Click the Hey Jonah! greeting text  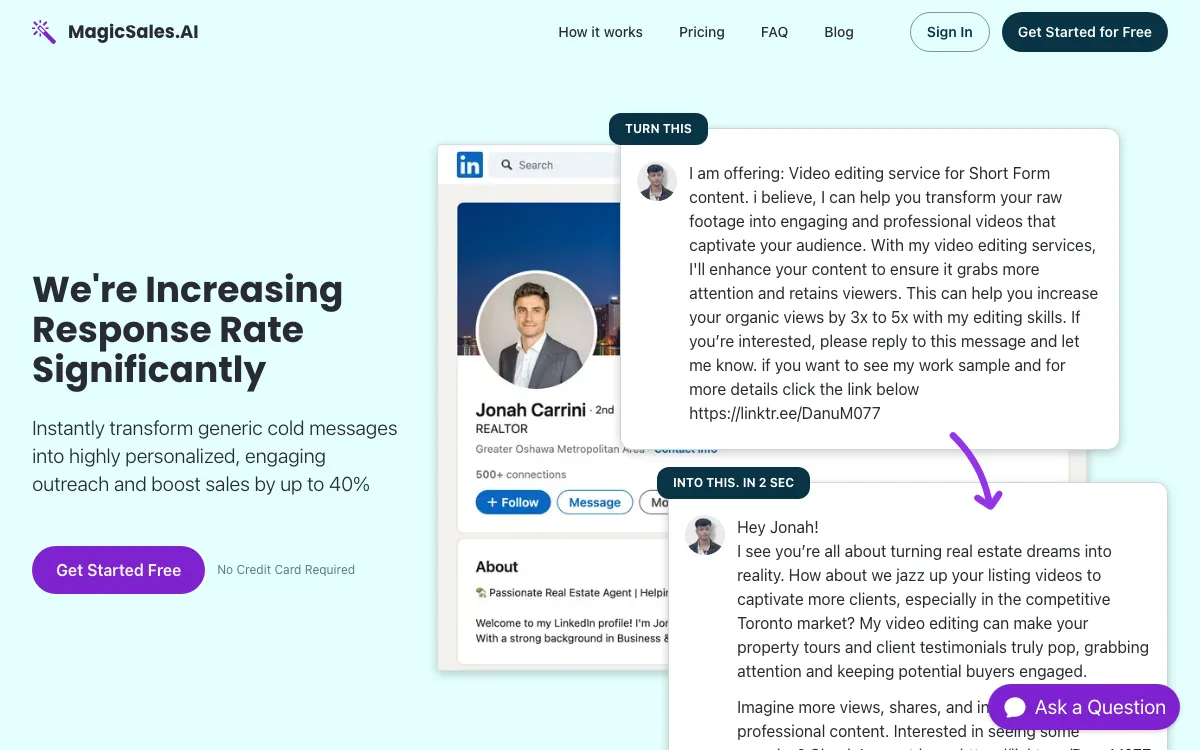click(778, 527)
